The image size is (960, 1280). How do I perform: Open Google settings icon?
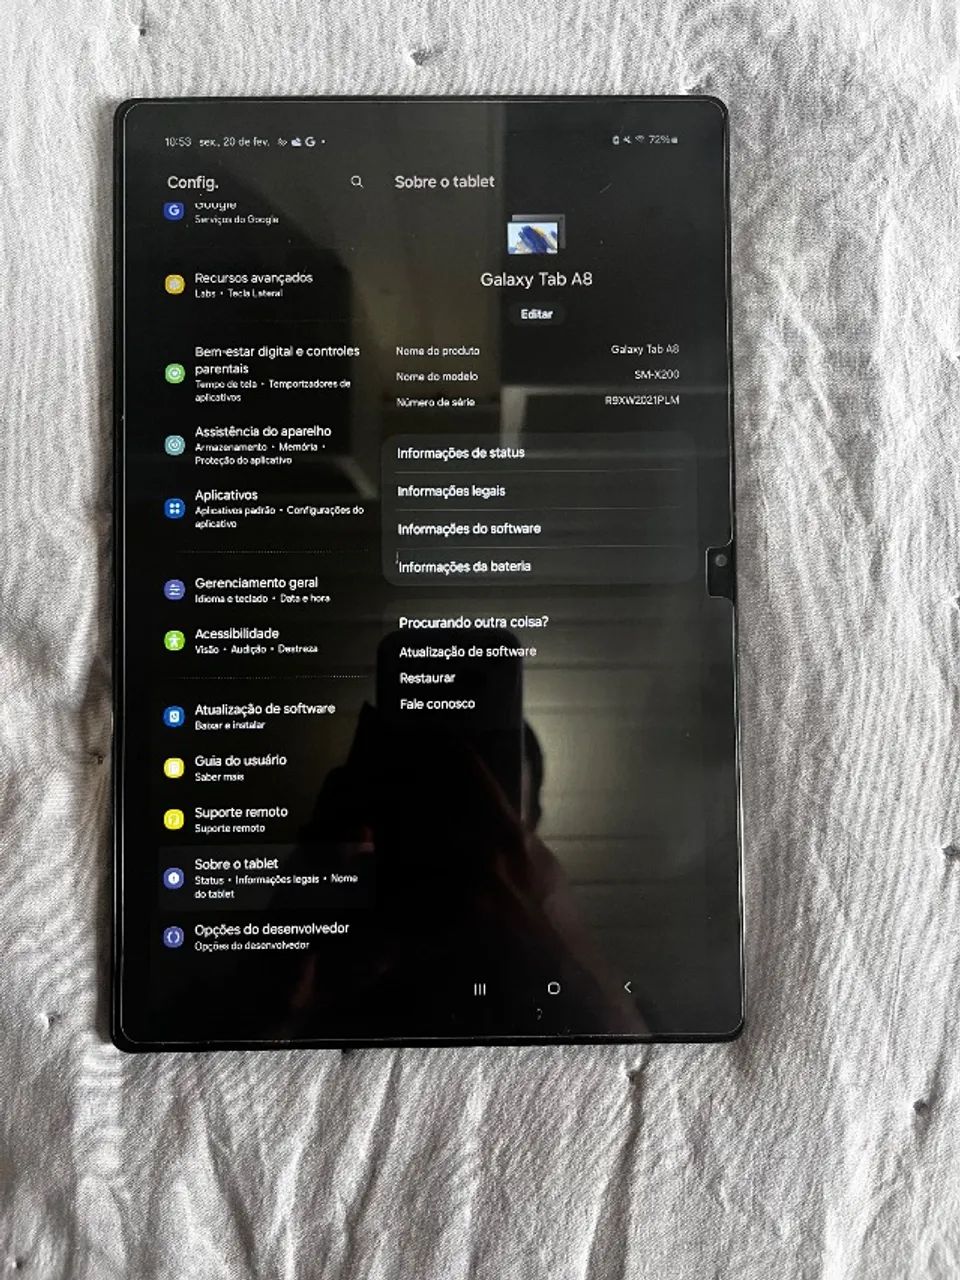pyautogui.click(x=174, y=211)
